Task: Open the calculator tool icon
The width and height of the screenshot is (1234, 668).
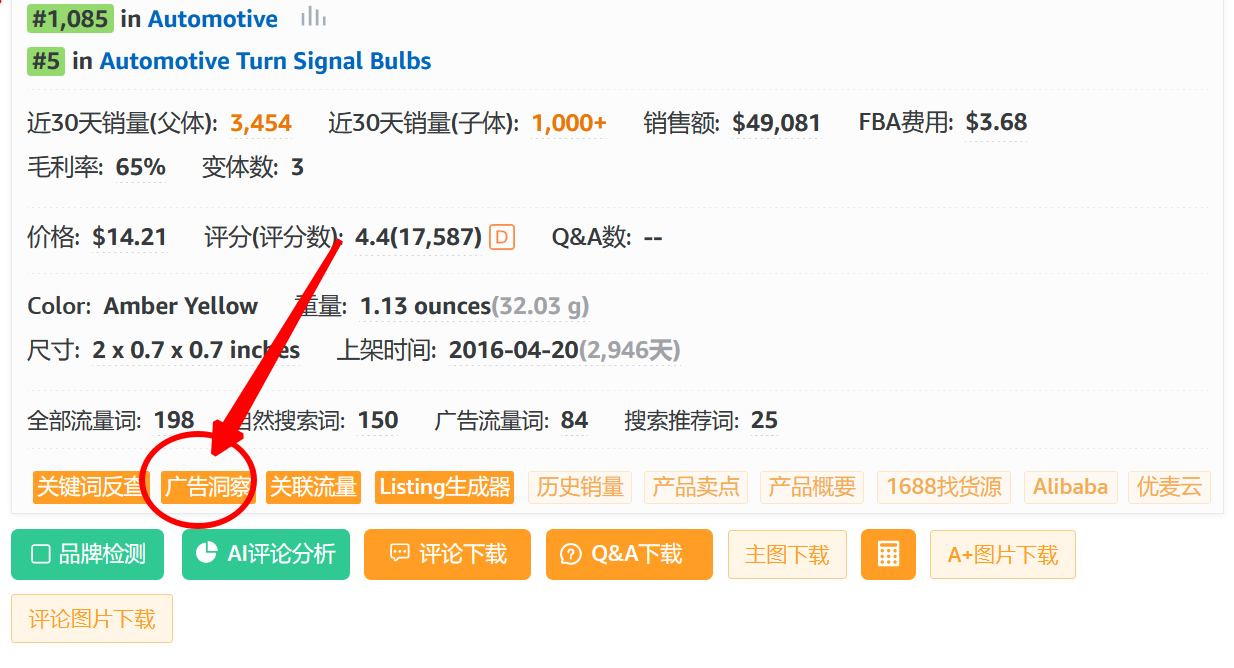Action: point(888,554)
